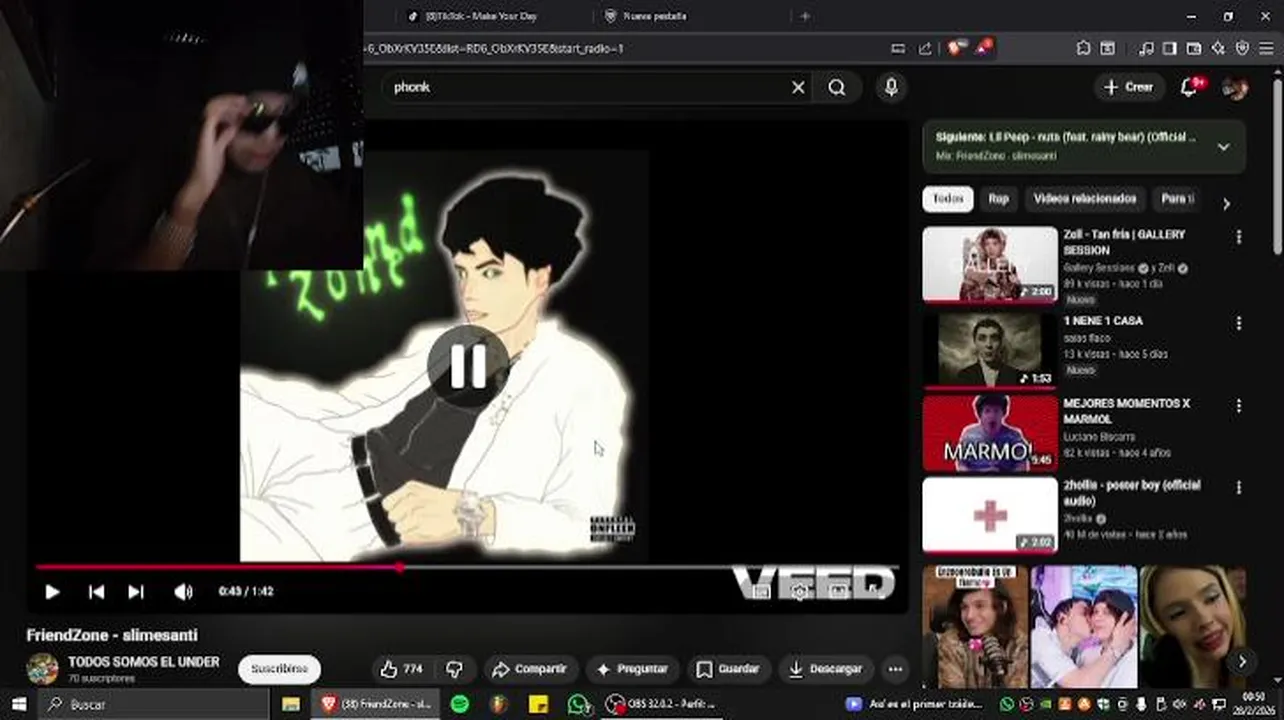The image size is (1284, 720).
Task: Click the Descargar download button
Action: point(825,669)
